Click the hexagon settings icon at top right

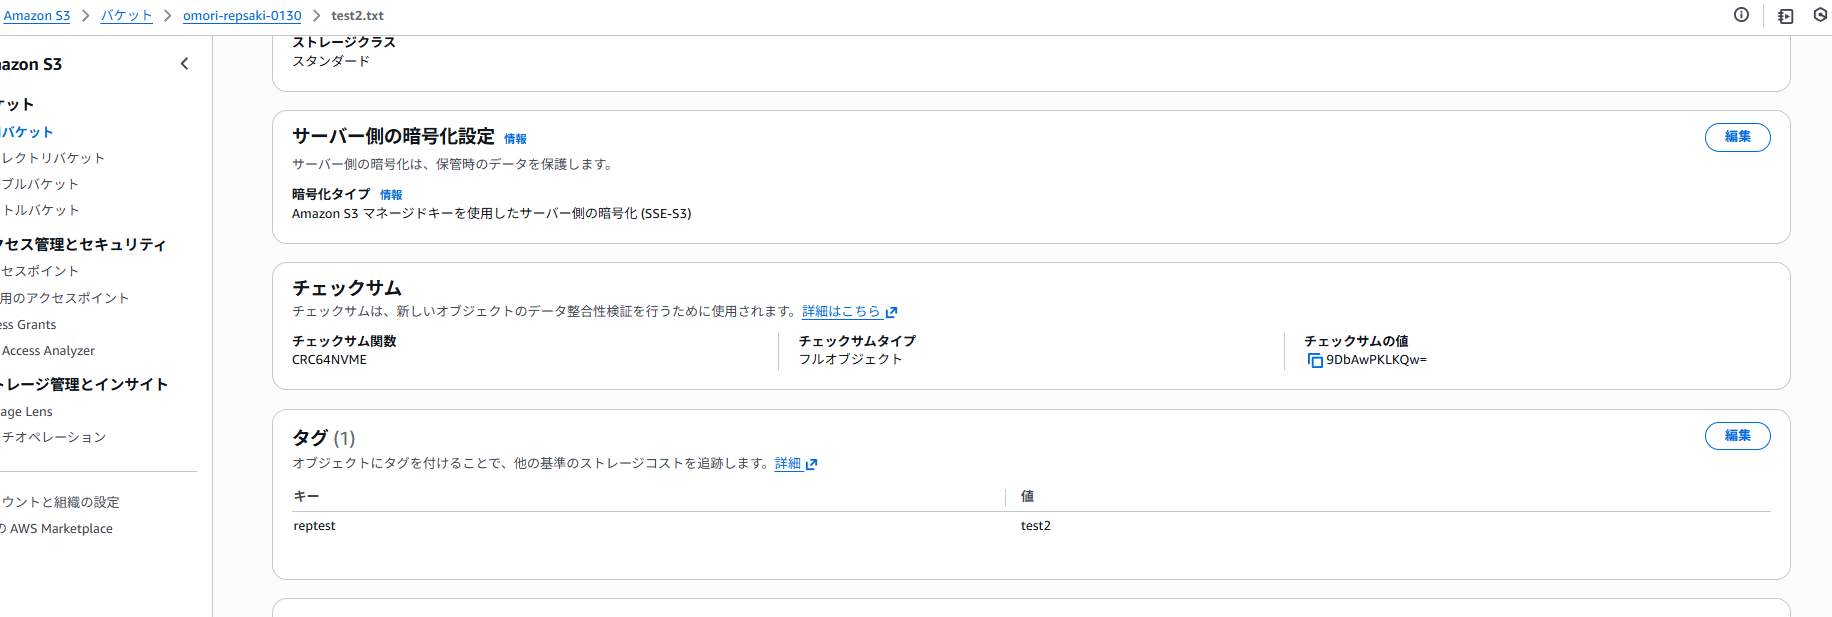(x=1821, y=15)
